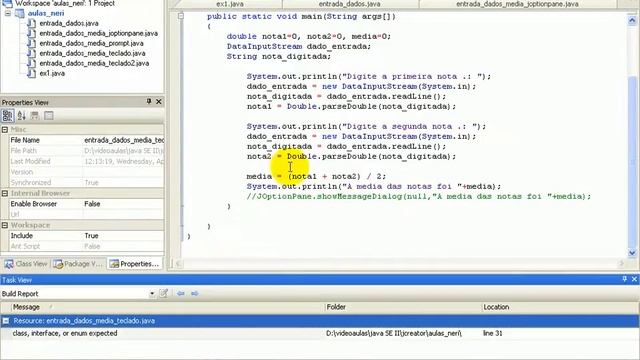Click the 'line 31' location cell

(493, 333)
